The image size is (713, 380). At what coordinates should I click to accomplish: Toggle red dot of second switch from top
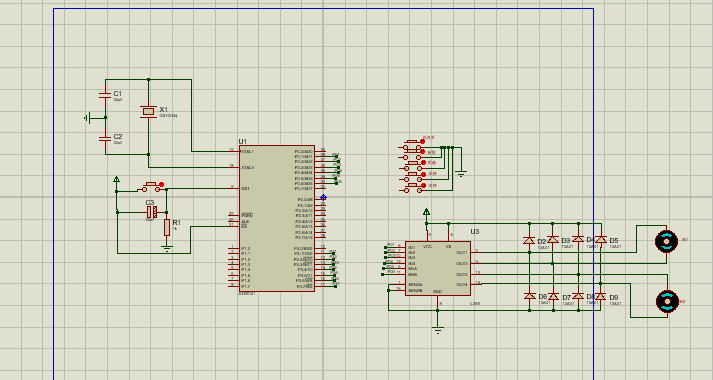[422, 152]
